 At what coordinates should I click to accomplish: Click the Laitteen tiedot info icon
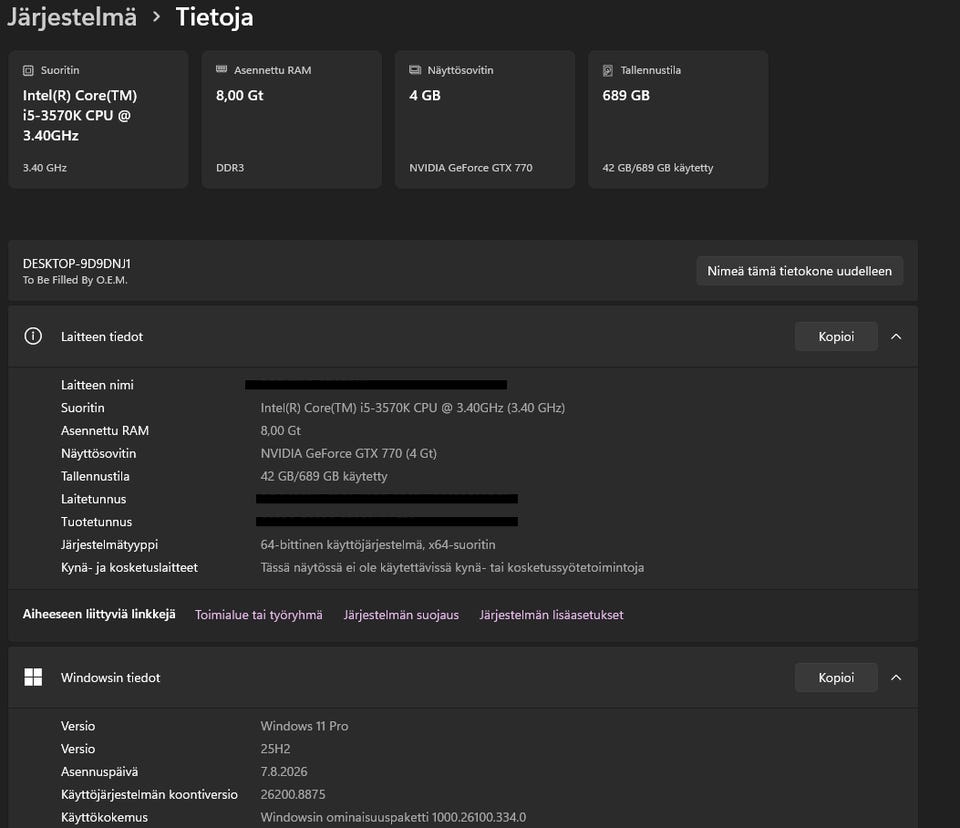33,336
